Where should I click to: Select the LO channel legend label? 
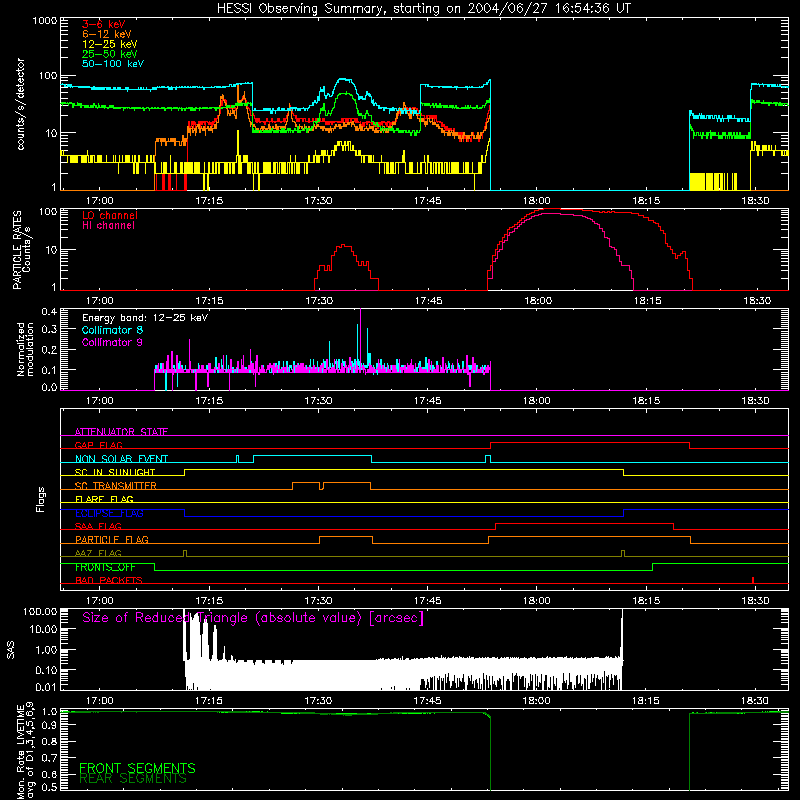point(109,215)
